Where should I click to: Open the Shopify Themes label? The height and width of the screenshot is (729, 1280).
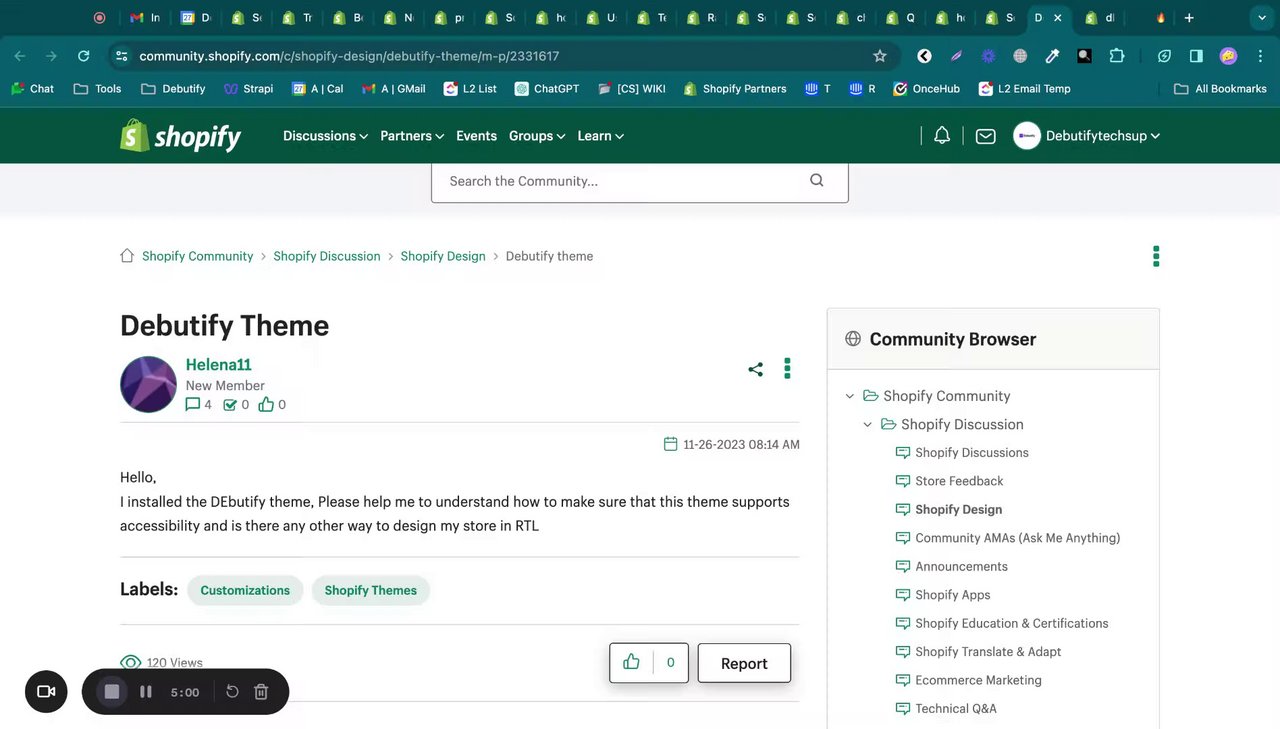click(x=370, y=590)
